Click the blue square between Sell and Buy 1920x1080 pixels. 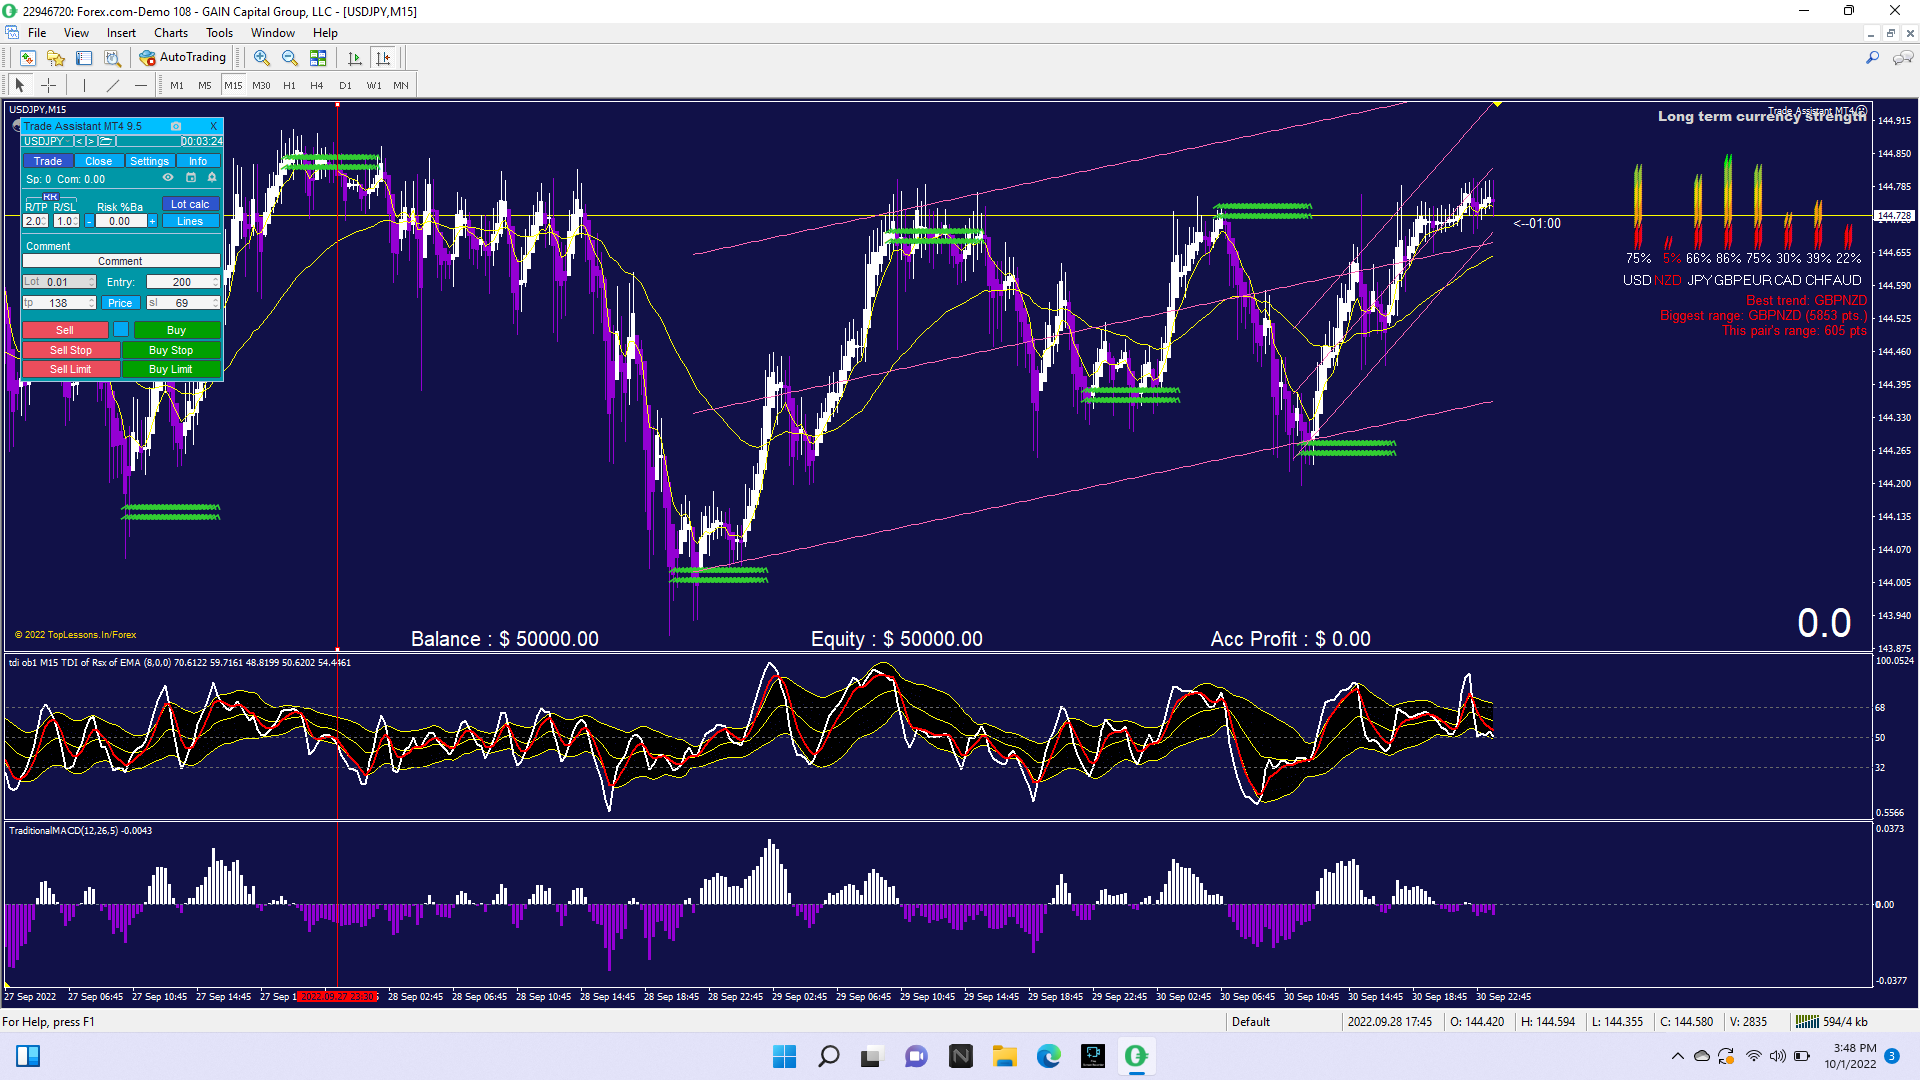coord(121,330)
